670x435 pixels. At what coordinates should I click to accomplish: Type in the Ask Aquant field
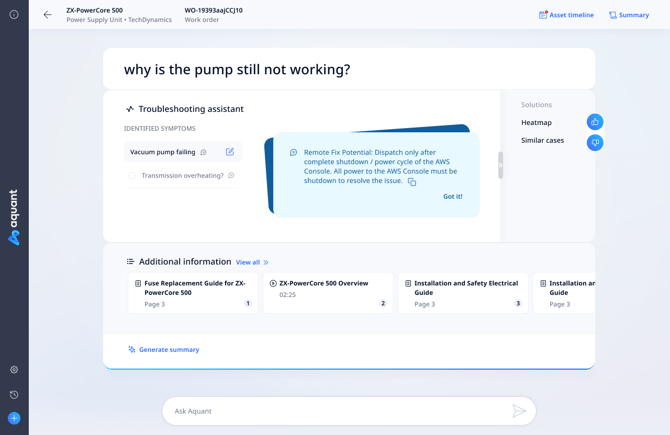pos(335,411)
